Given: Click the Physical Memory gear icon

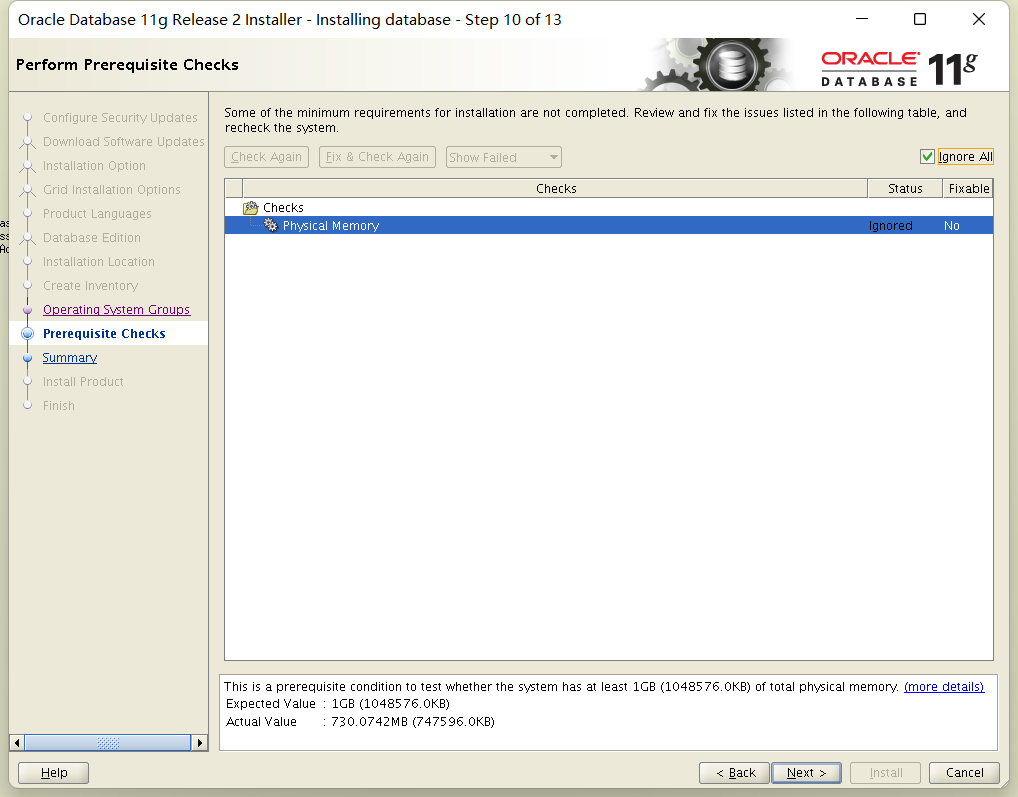Looking at the screenshot, I should 270,225.
